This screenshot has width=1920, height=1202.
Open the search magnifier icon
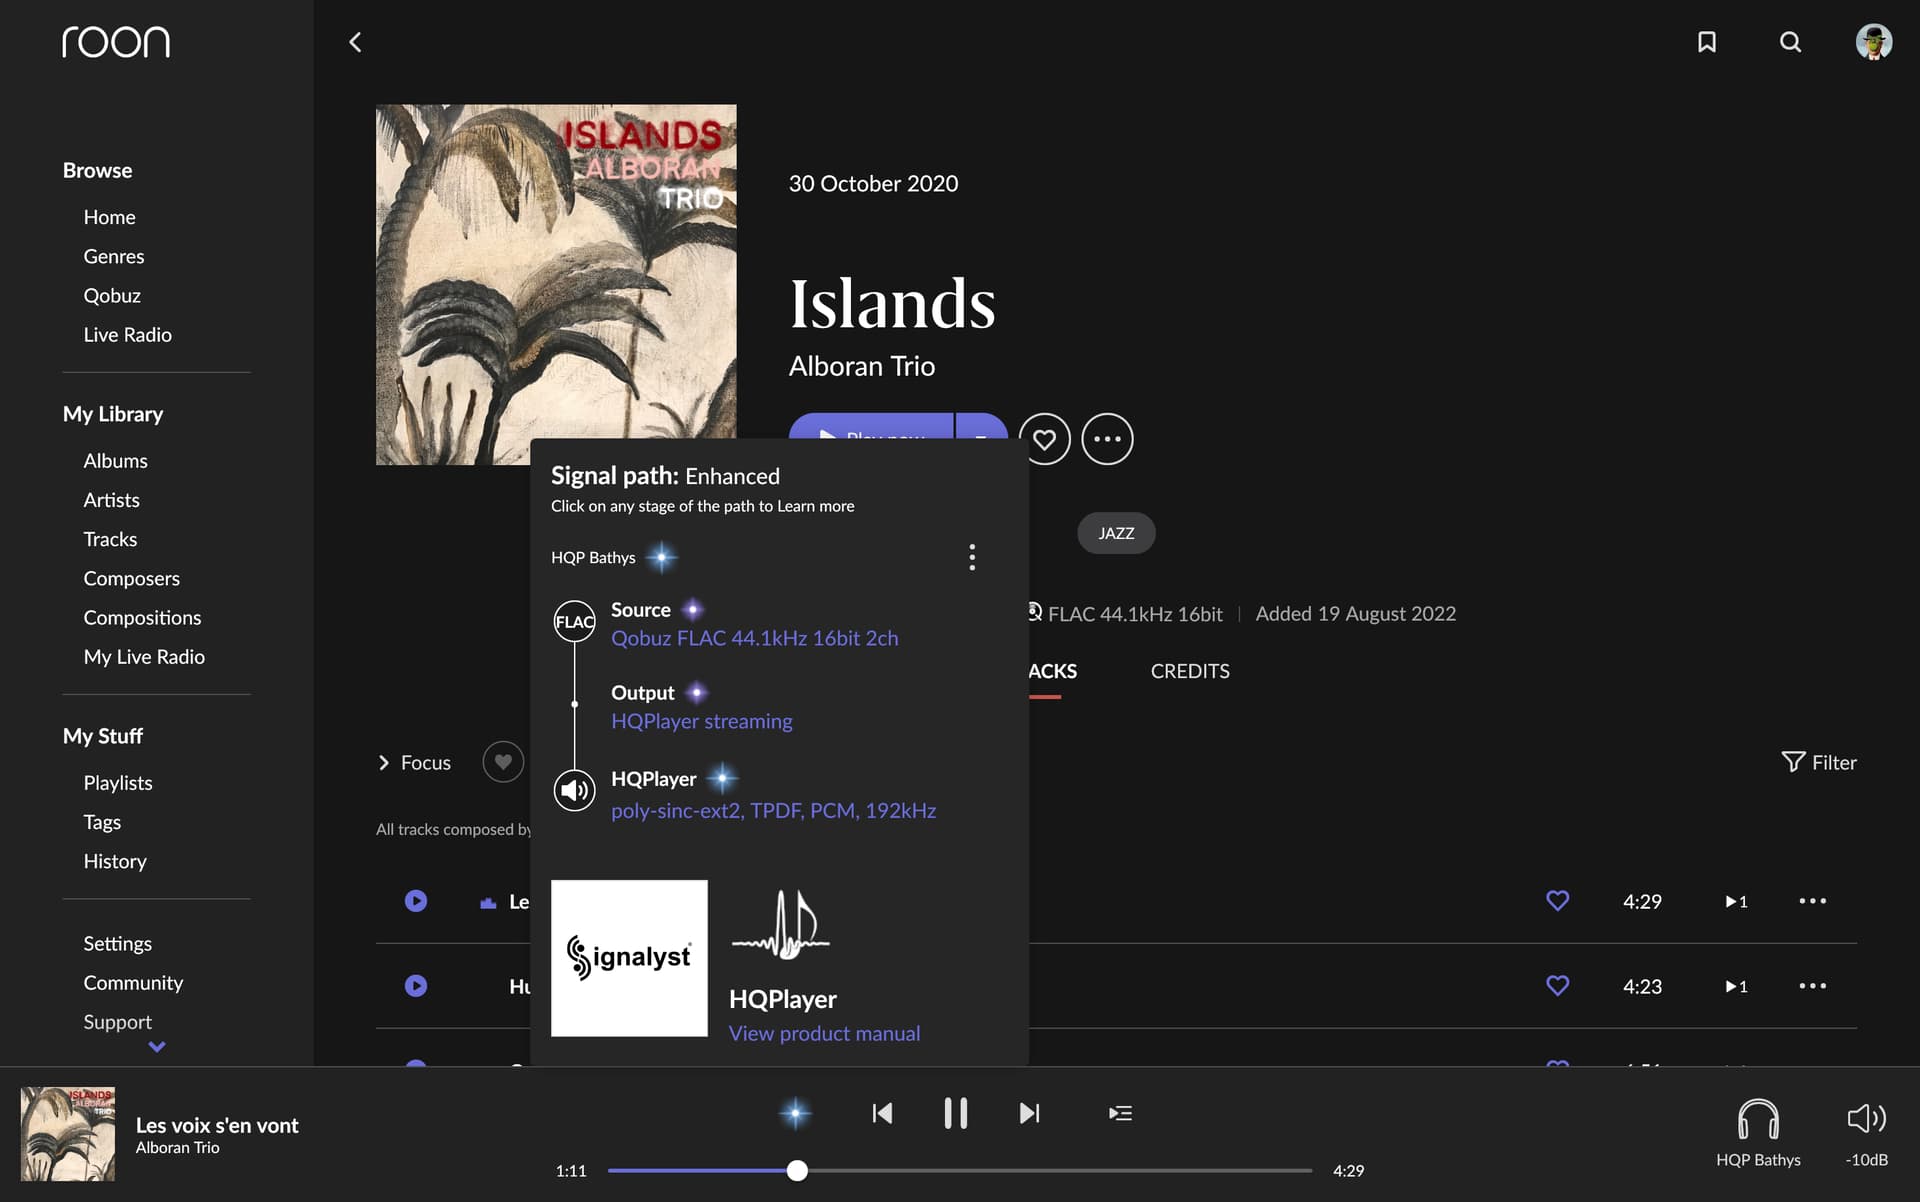[1790, 42]
